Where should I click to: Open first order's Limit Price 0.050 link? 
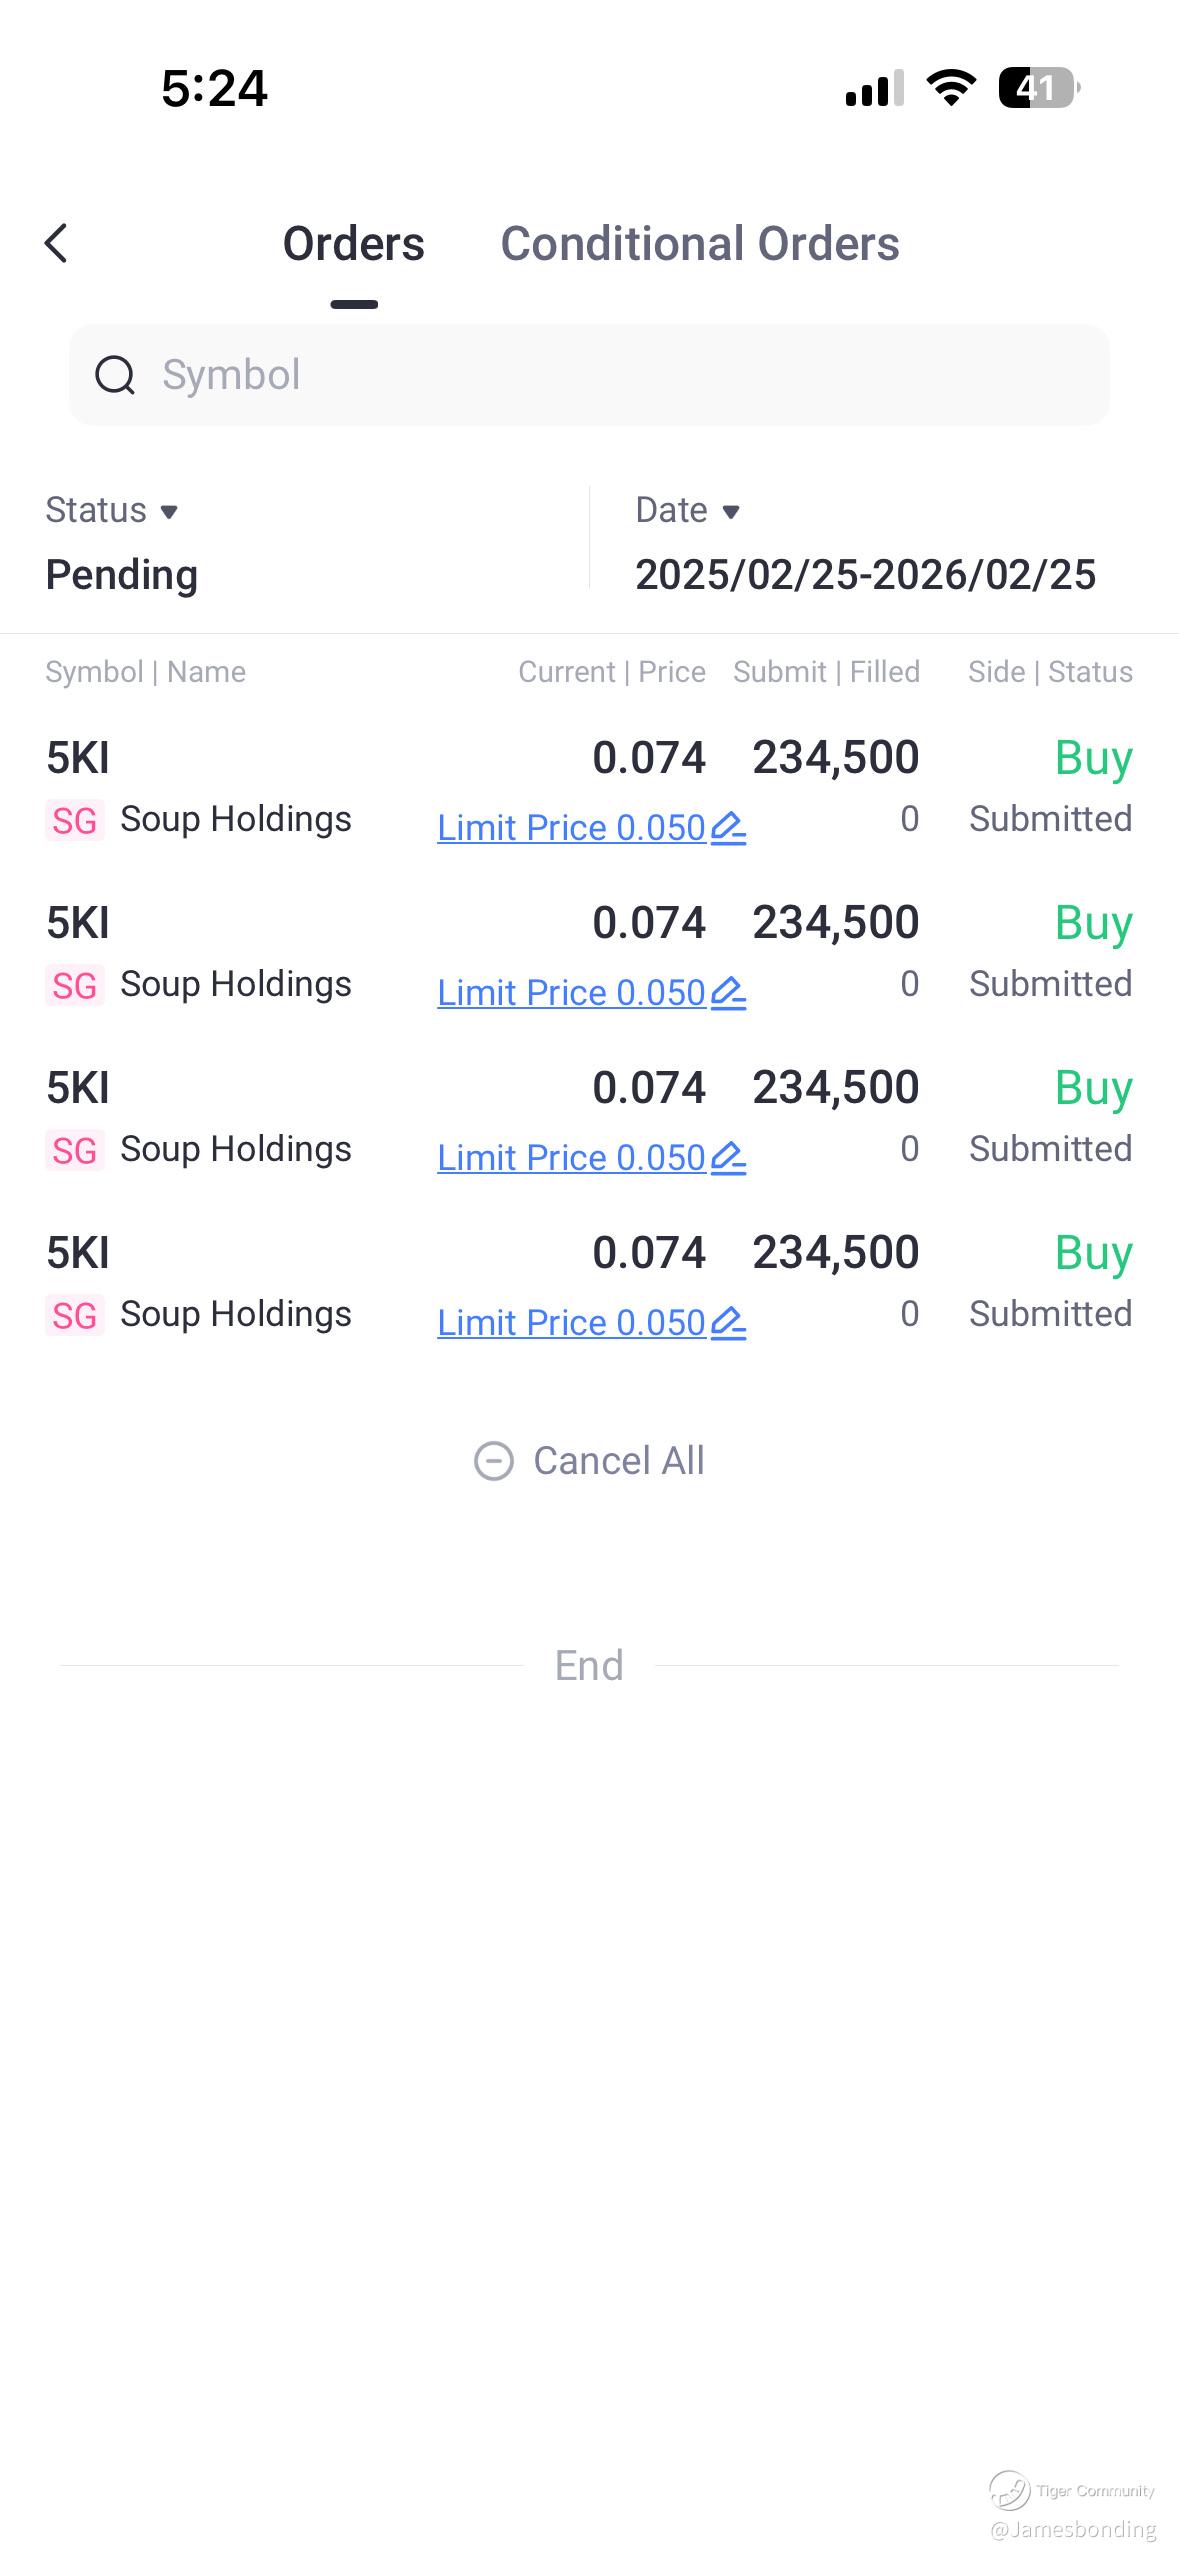[x=571, y=828]
